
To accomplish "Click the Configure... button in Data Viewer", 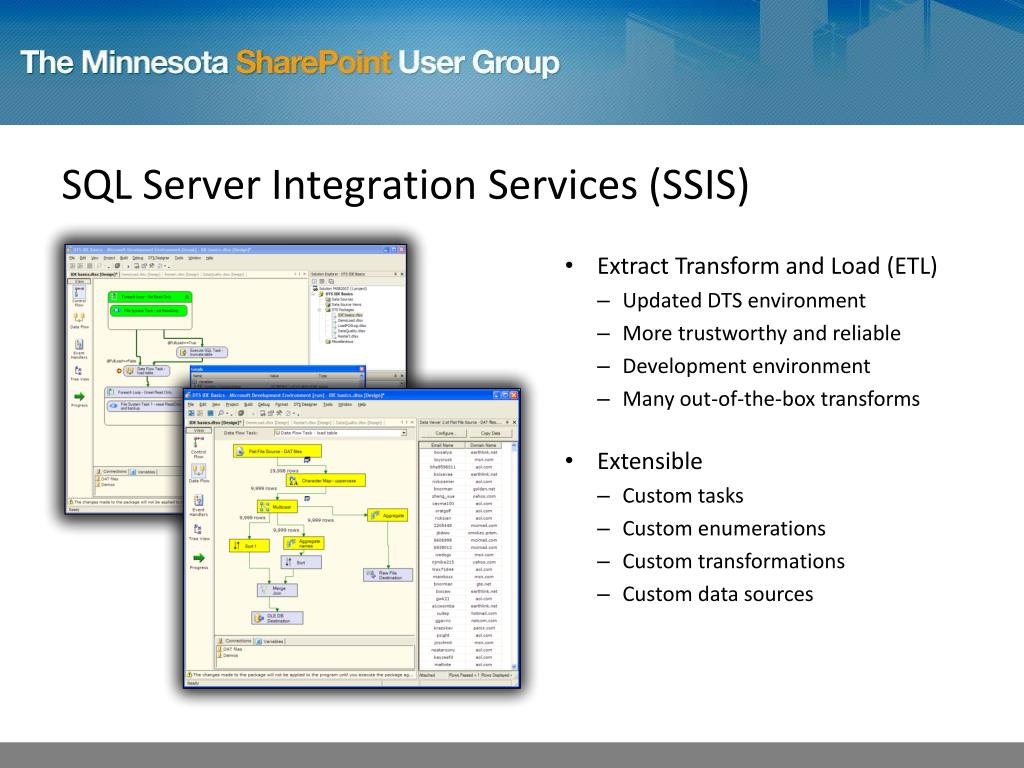I will pyautogui.click(x=444, y=433).
